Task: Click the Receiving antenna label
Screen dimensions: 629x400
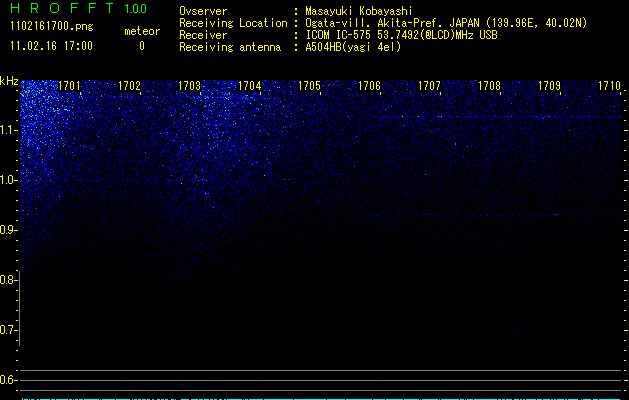Action: point(230,47)
